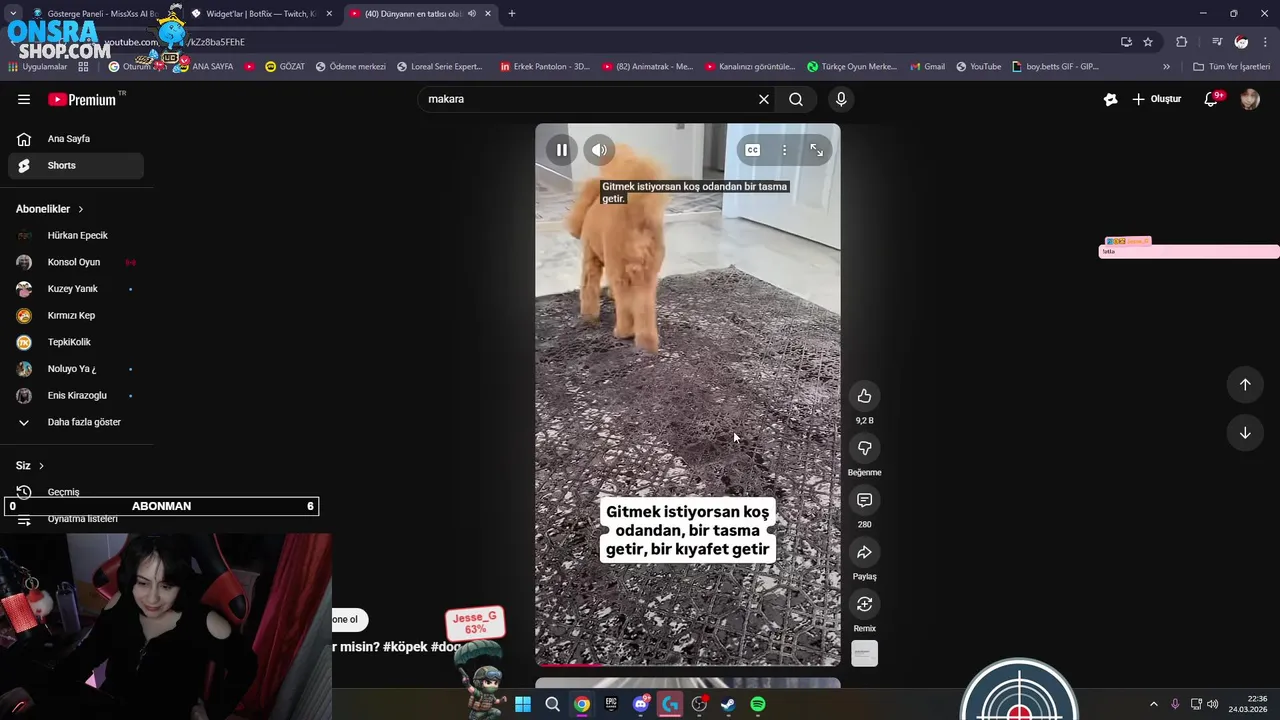Close the Widget'lar BotRix tab
1280x720 pixels.
pos(329,14)
